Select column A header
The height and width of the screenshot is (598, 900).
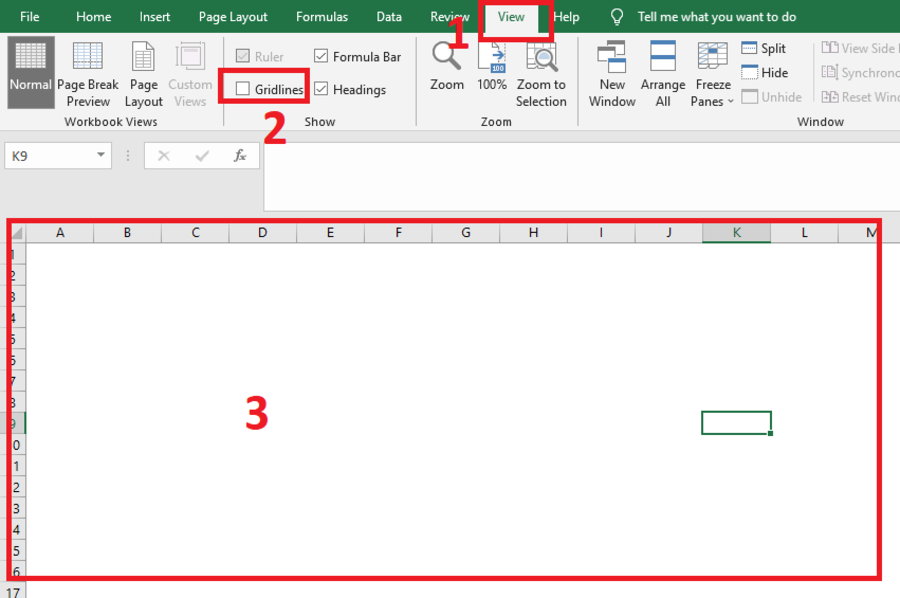(60, 232)
